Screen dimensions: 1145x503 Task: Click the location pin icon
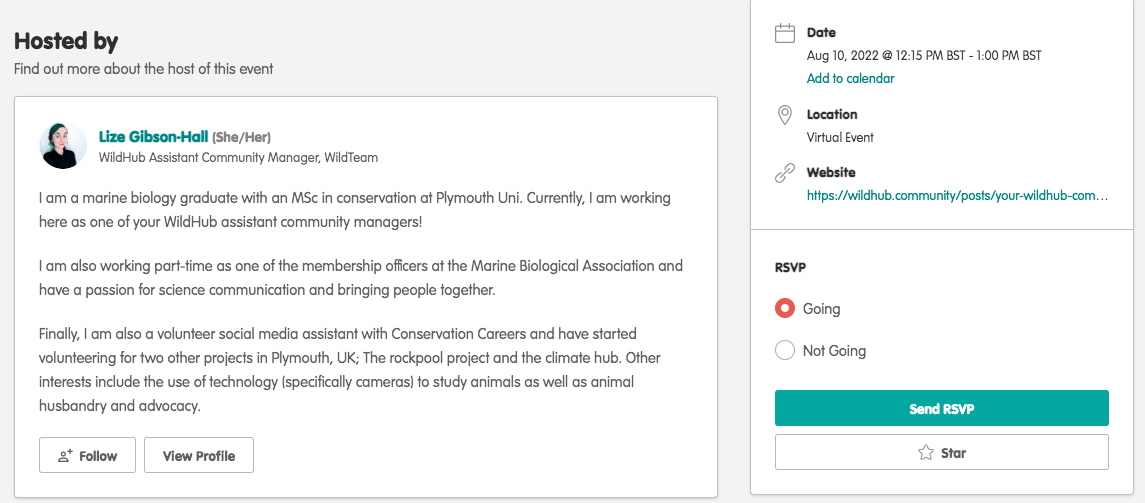785,115
